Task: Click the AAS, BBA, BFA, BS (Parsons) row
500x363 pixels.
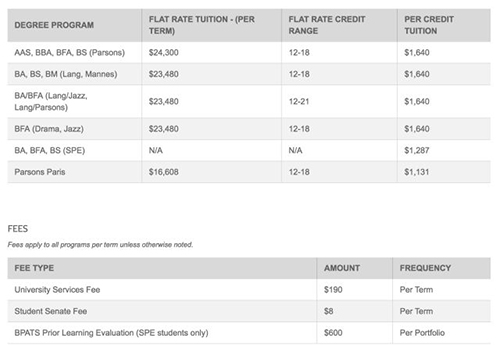Action: pos(249,53)
